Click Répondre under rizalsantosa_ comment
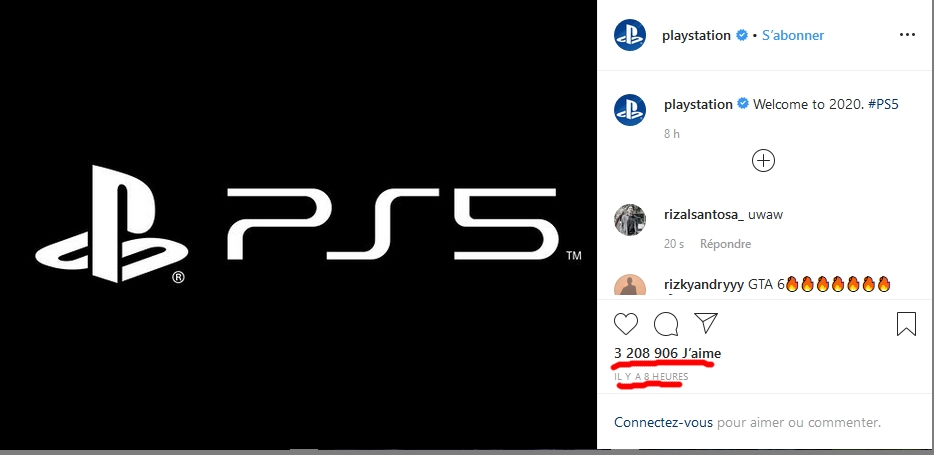The image size is (934, 455). coord(725,244)
